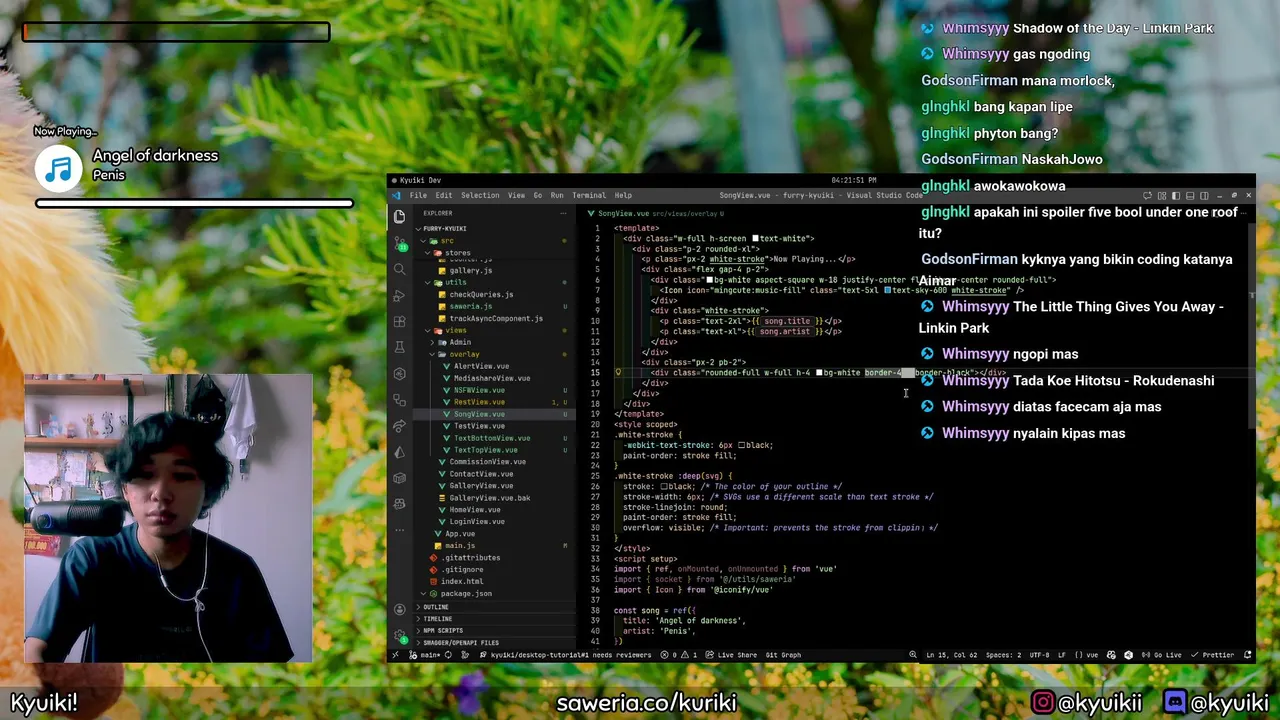1280x720 pixels.
Task: Click UTF-8 encoding in status bar
Action: tap(1039, 655)
